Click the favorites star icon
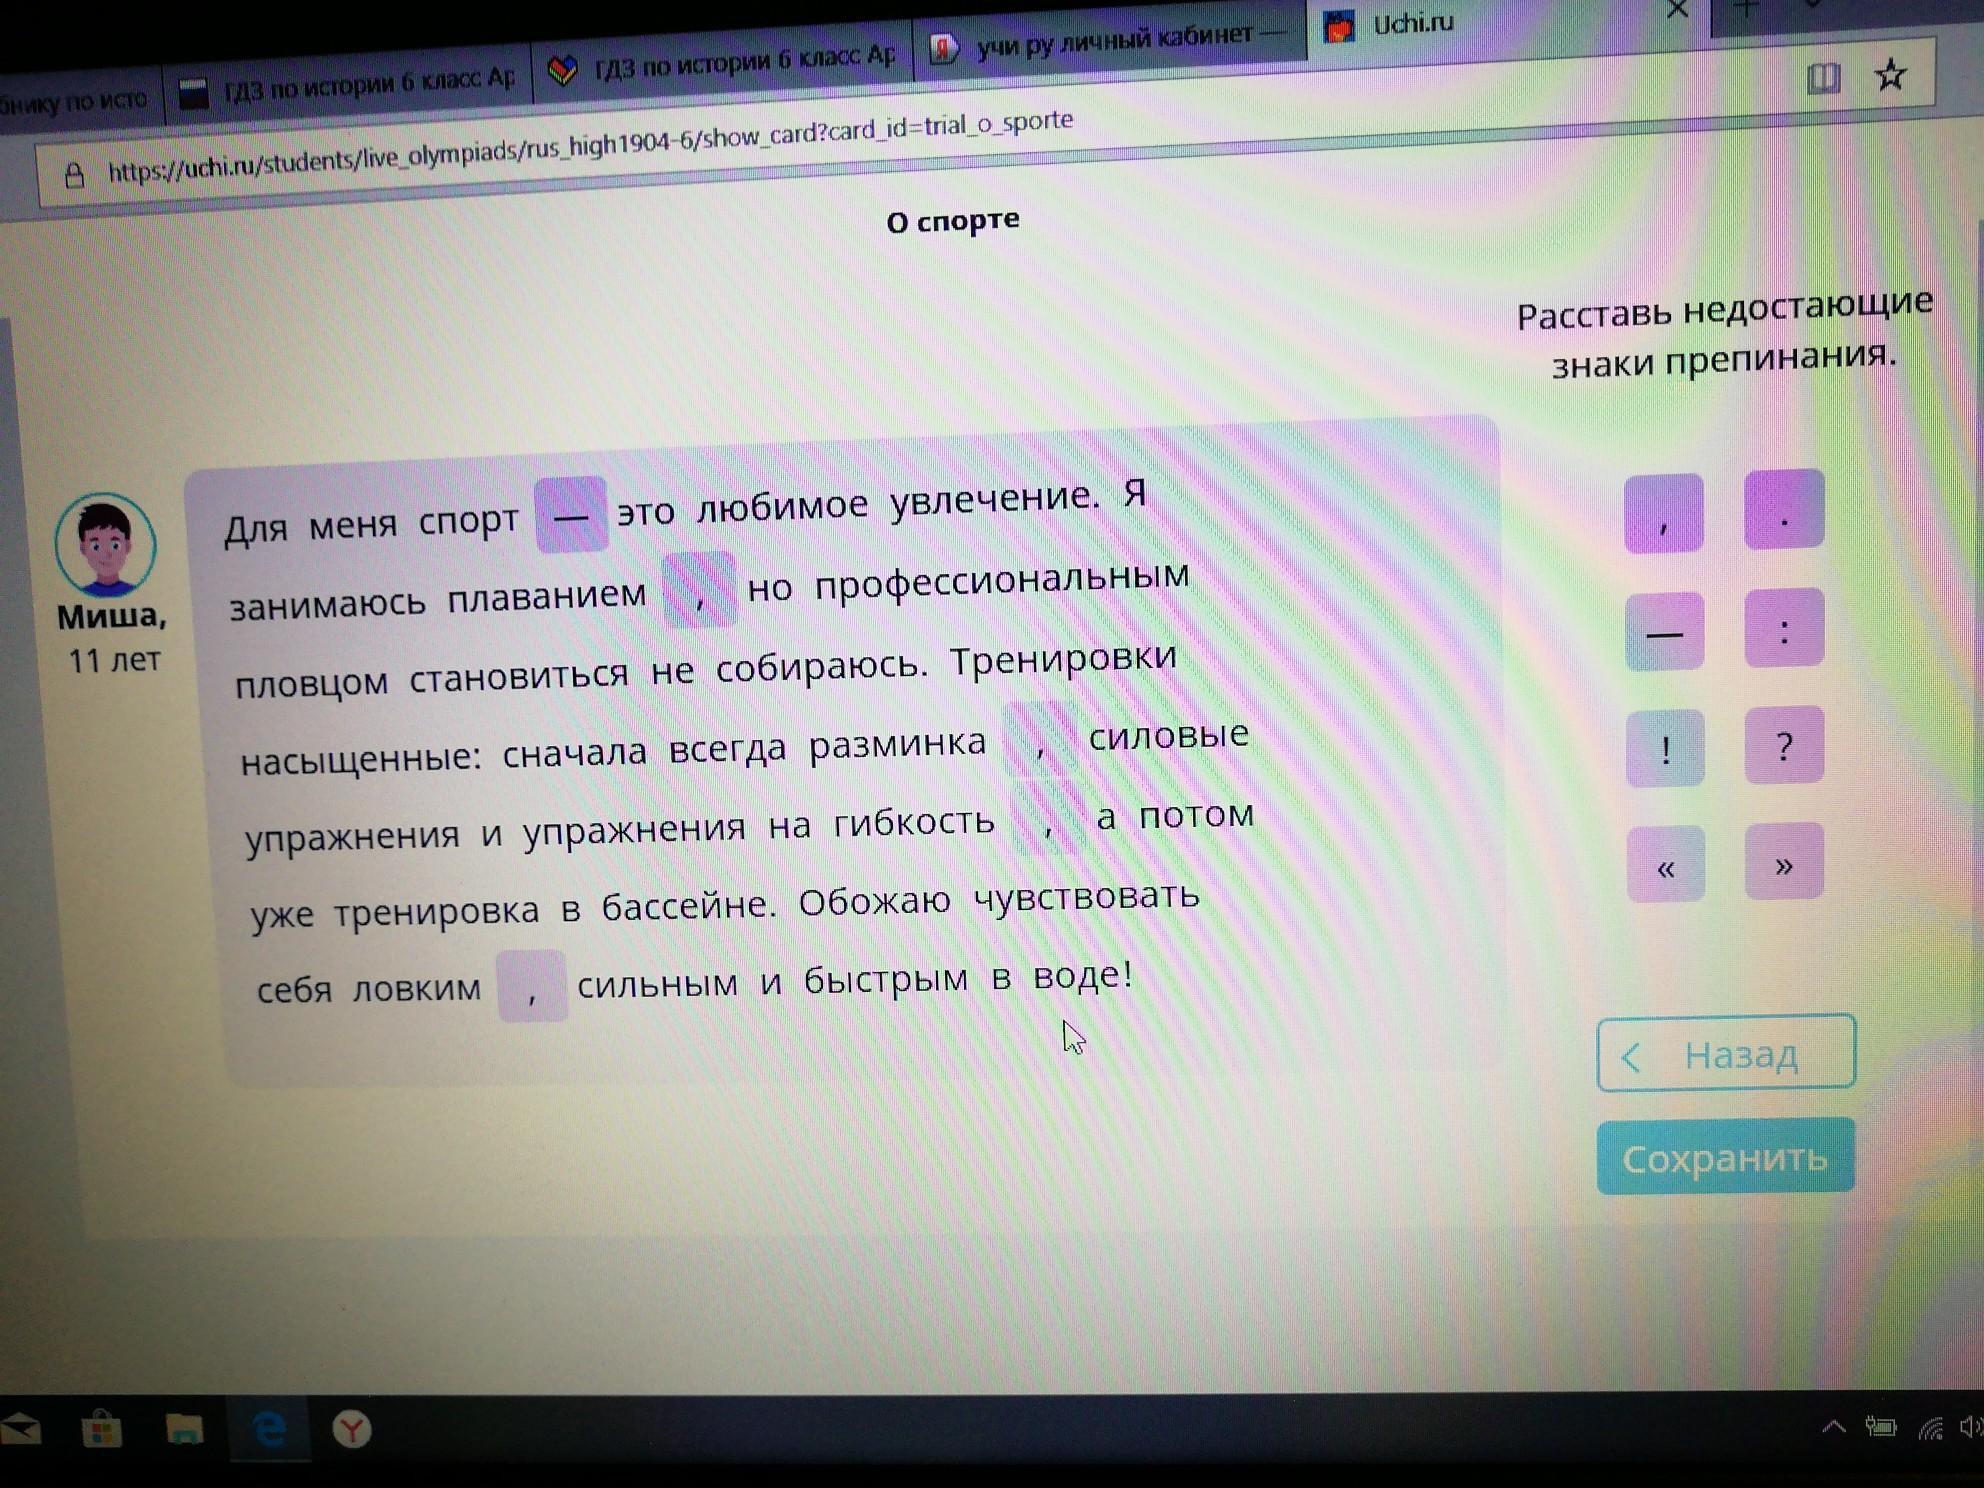 (1890, 75)
